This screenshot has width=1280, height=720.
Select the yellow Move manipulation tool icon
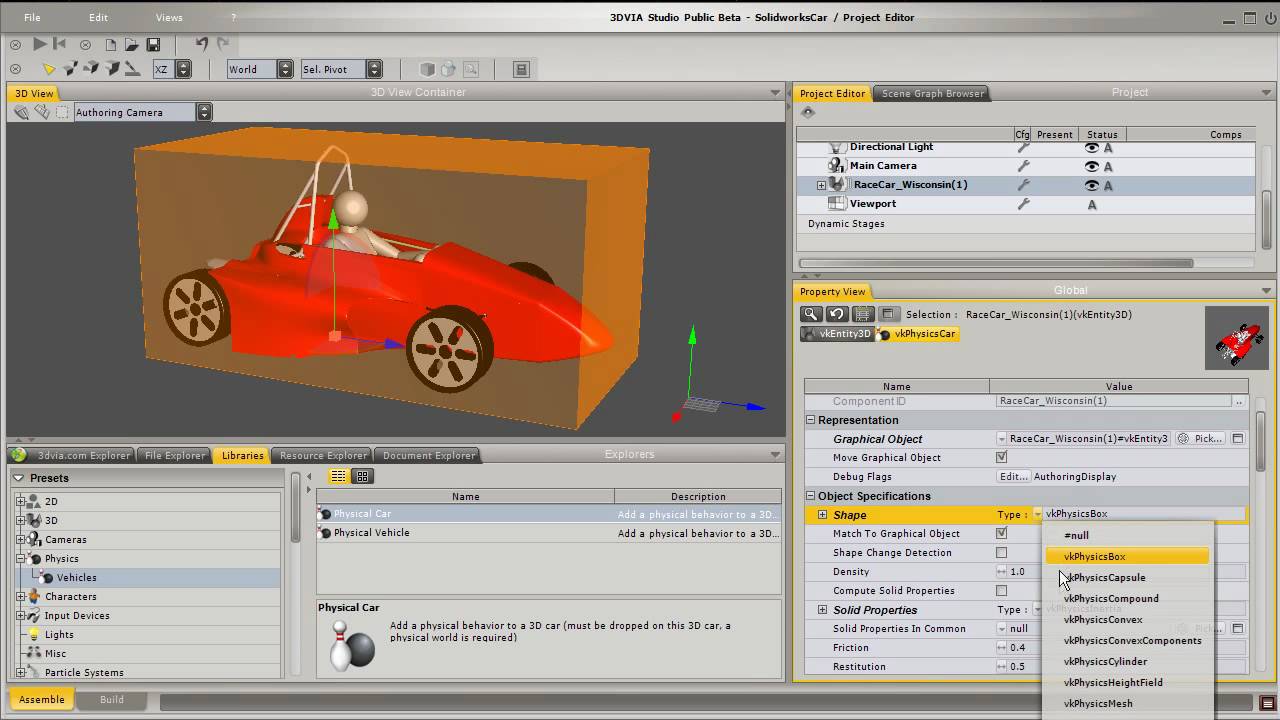click(x=50, y=67)
